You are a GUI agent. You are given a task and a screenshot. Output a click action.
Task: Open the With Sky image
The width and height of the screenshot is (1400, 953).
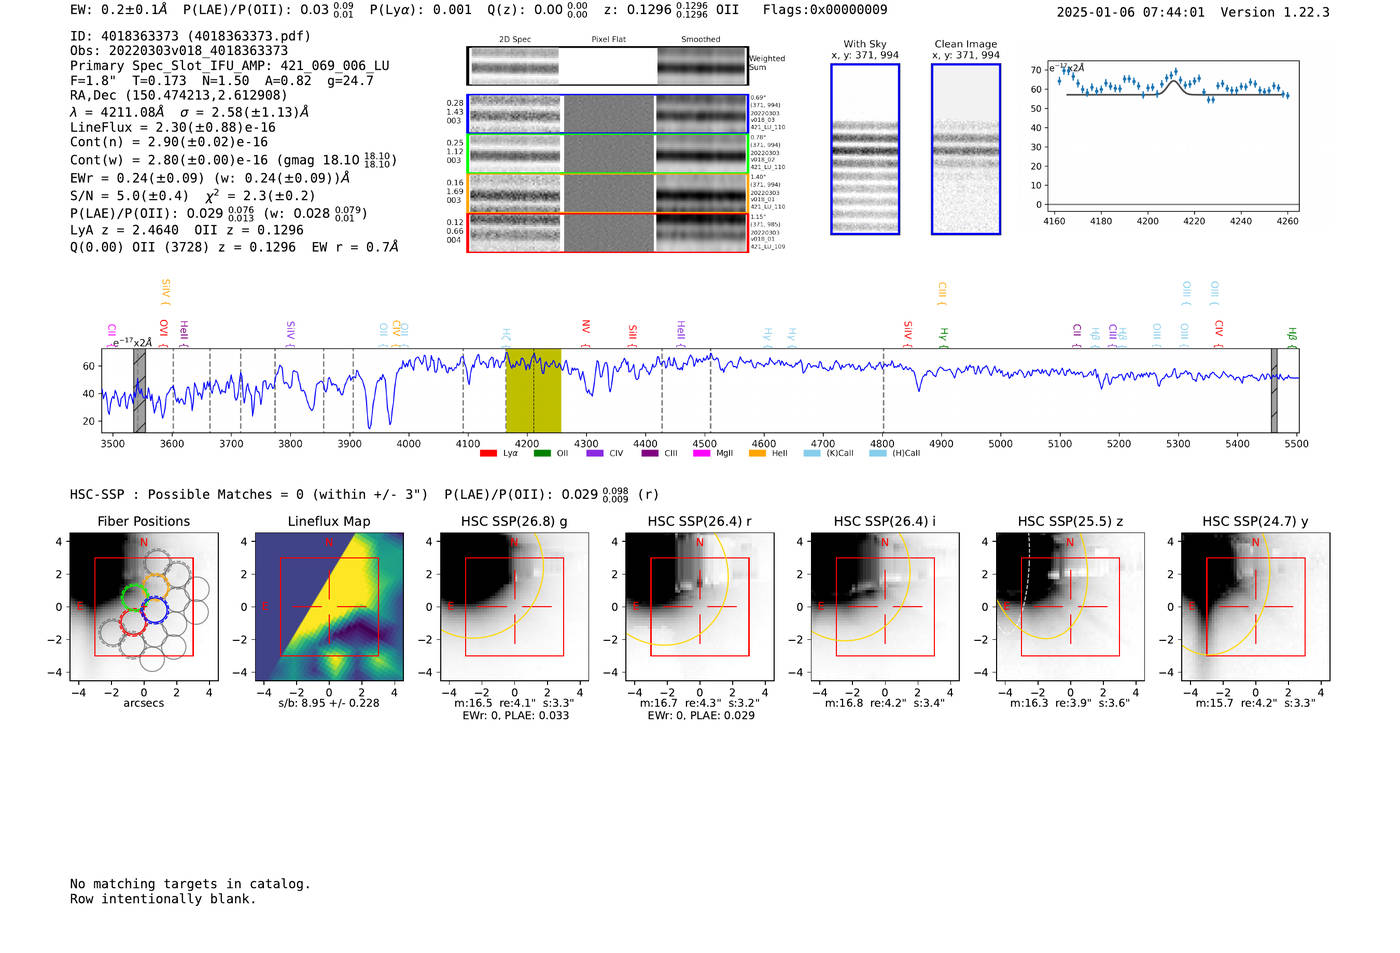(865, 149)
